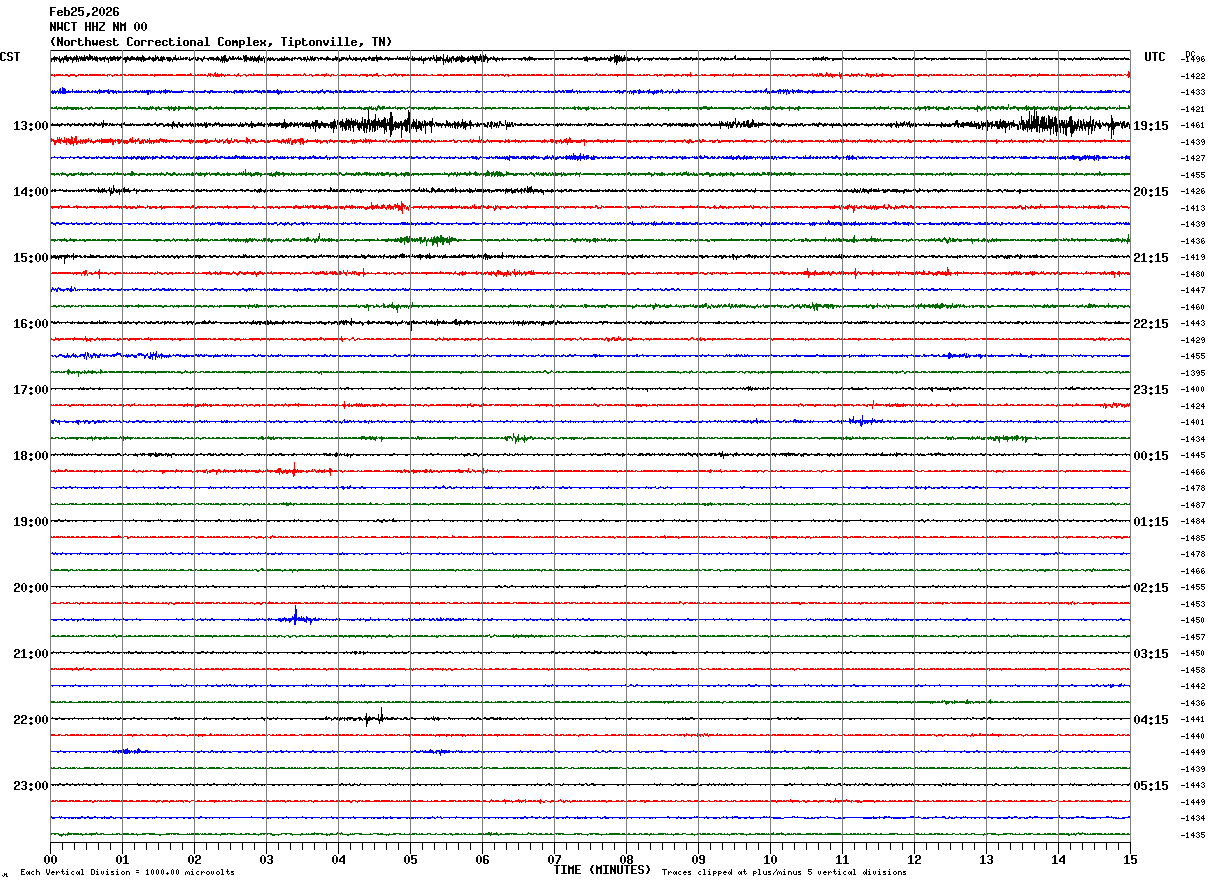Click the 23:00 CST time label
Screen dimensions: 1210x886
pyautogui.click(x=30, y=785)
